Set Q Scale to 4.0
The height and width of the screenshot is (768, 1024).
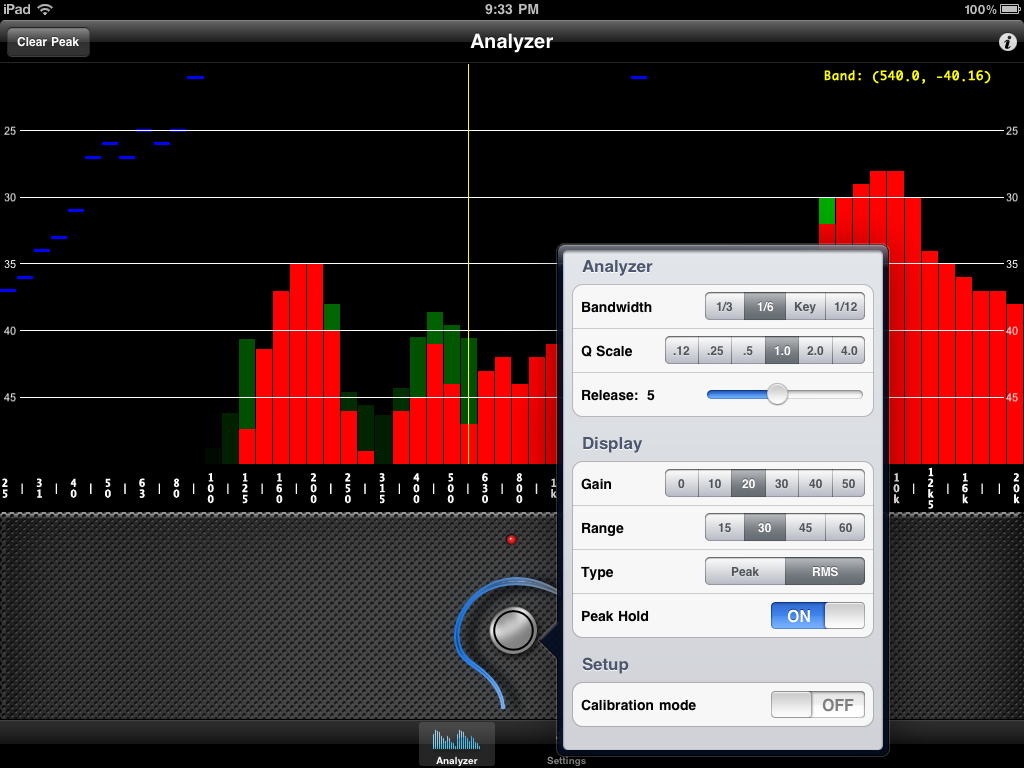pos(849,351)
